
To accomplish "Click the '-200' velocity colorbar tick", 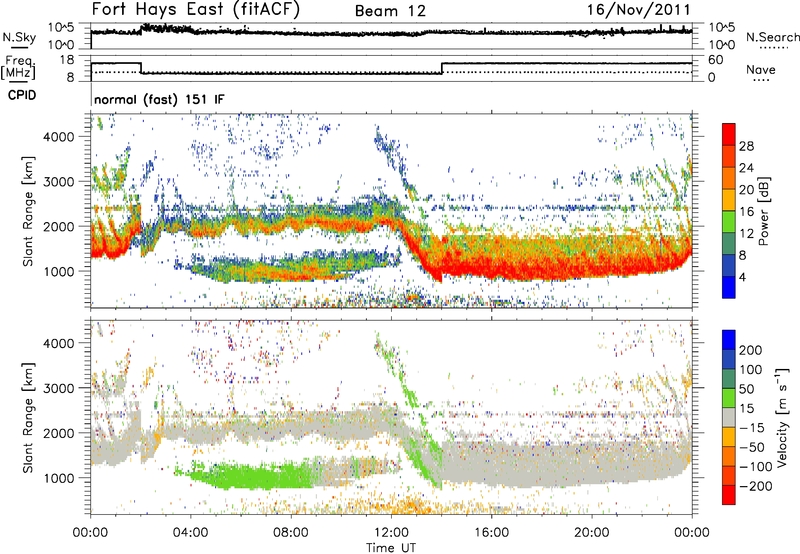I will (x=756, y=486).
